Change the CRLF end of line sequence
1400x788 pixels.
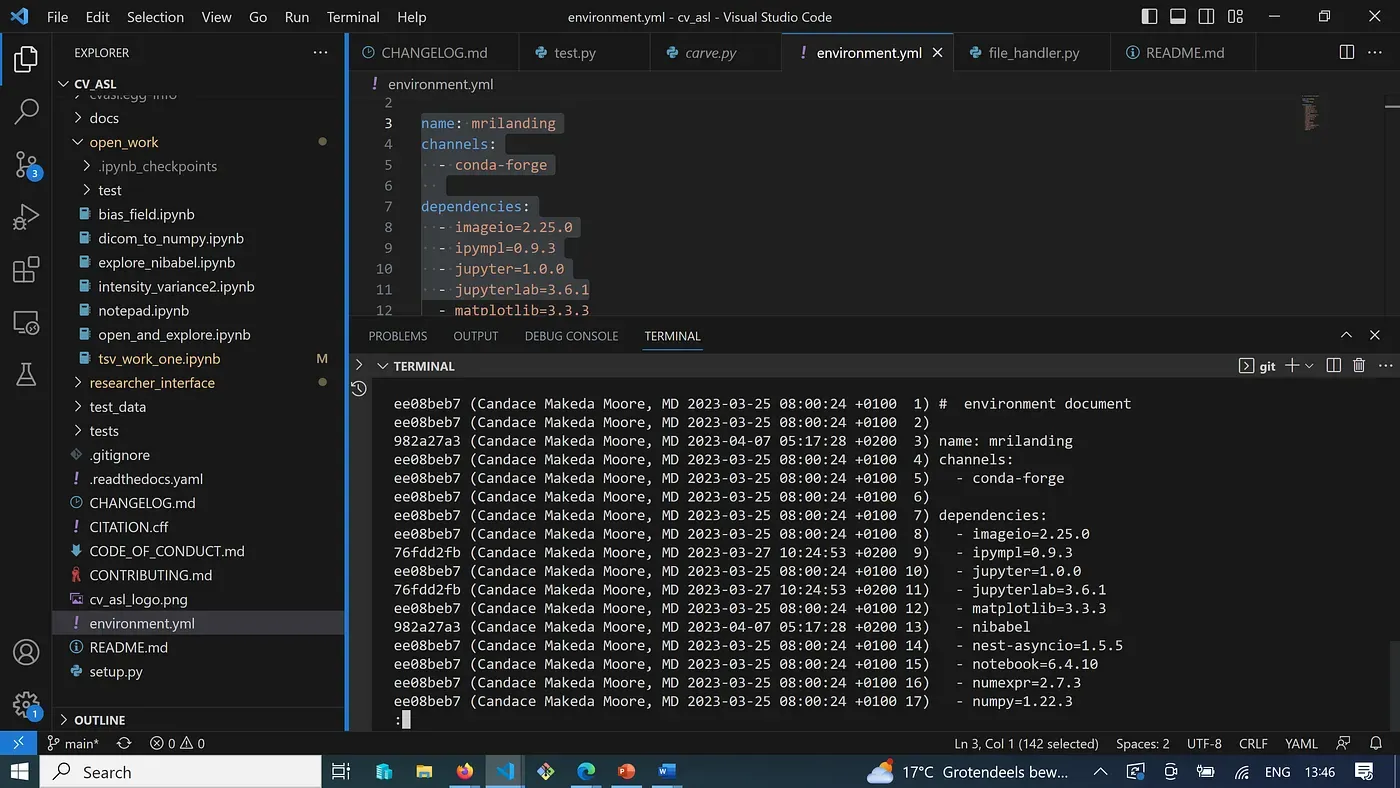pos(1254,743)
